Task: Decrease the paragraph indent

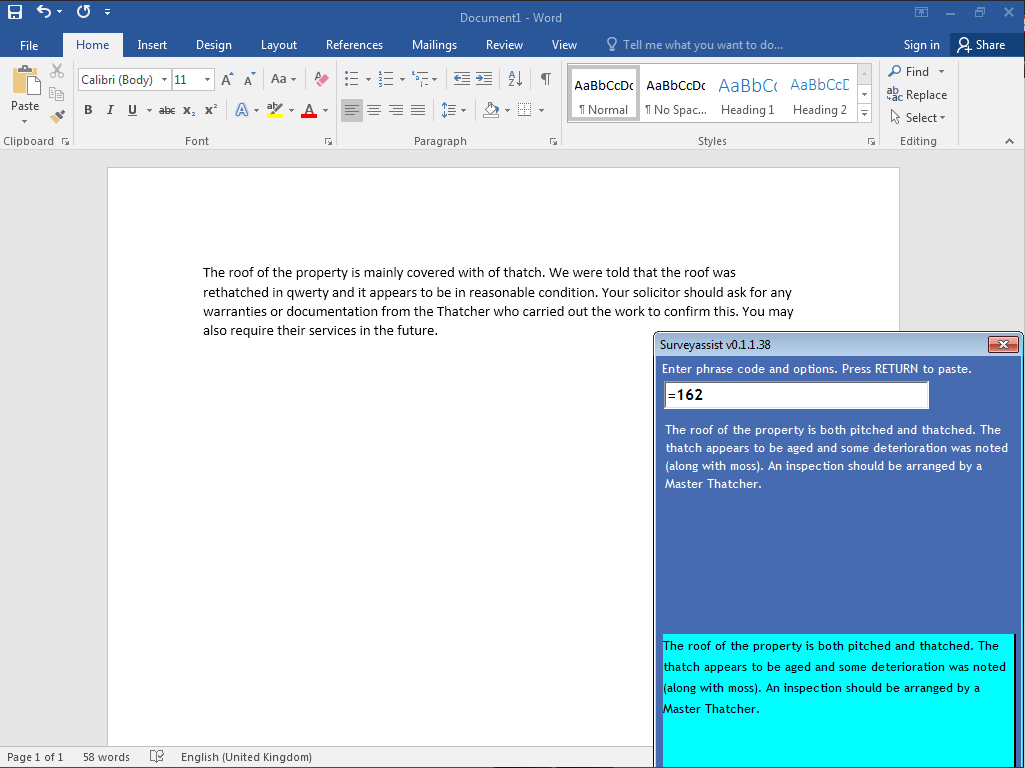Action: click(462, 79)
